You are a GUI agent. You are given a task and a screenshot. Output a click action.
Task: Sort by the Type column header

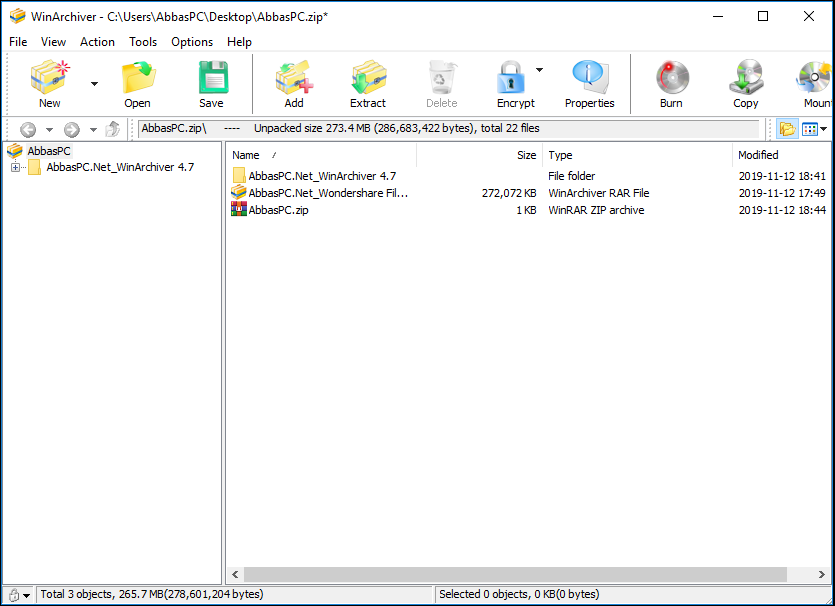637,155
